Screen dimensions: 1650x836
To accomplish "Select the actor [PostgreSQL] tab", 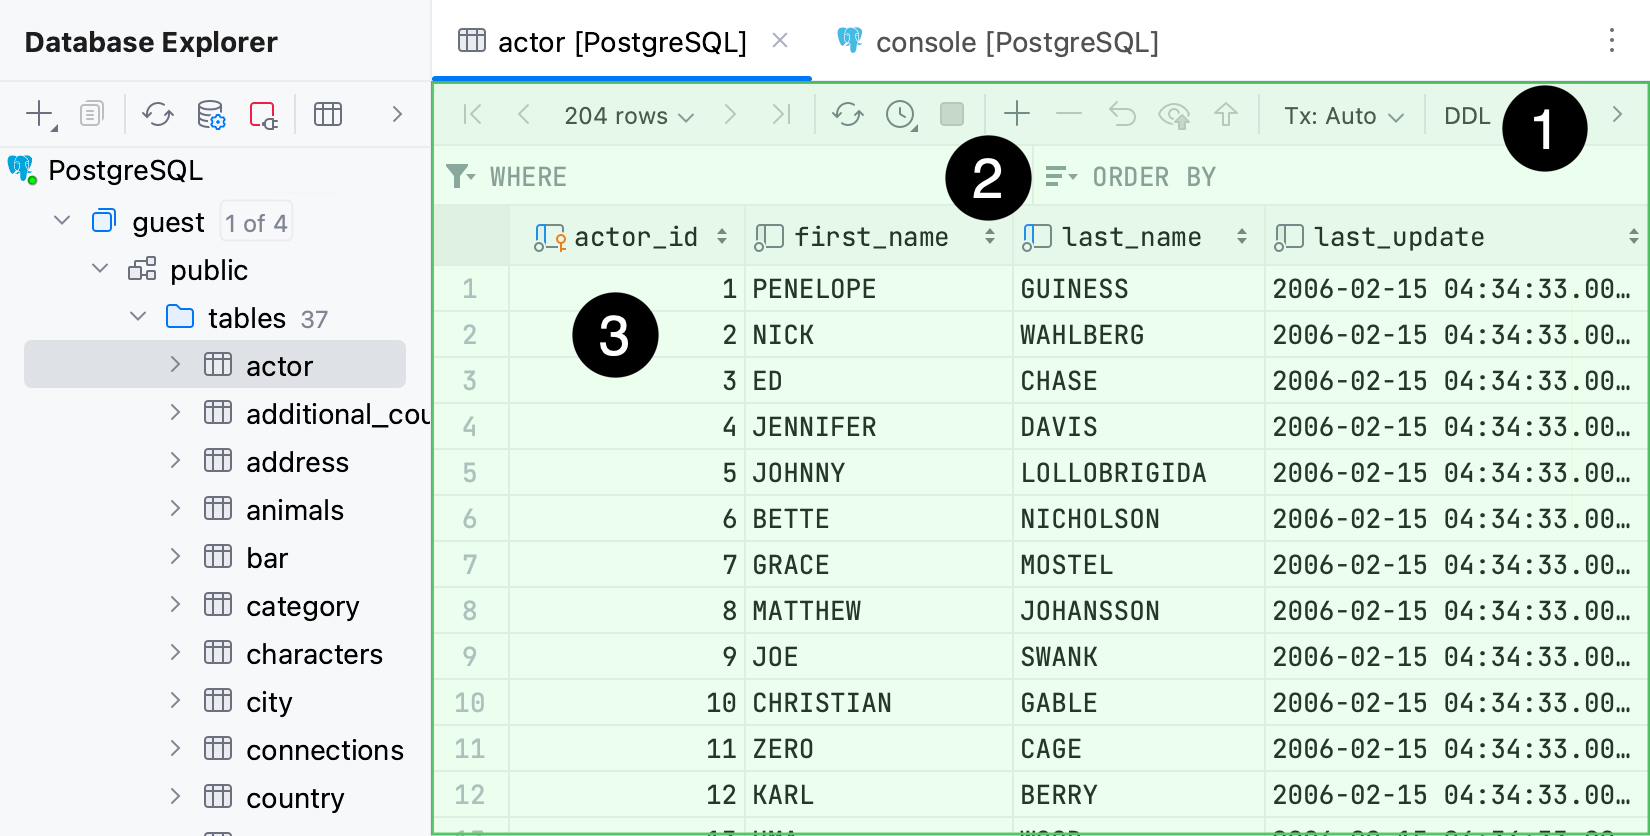I will 621,42.
